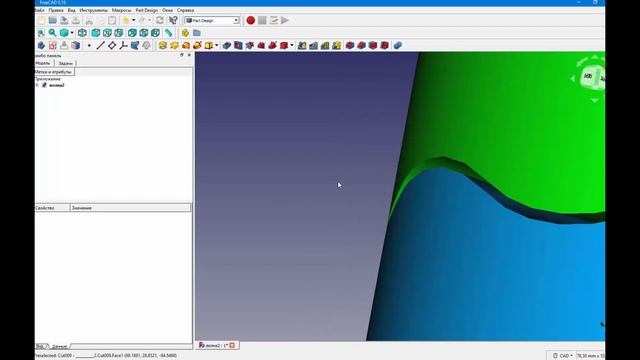Open the Part Design menu
This screenshot has height=360, width=640.
(147, 10)
